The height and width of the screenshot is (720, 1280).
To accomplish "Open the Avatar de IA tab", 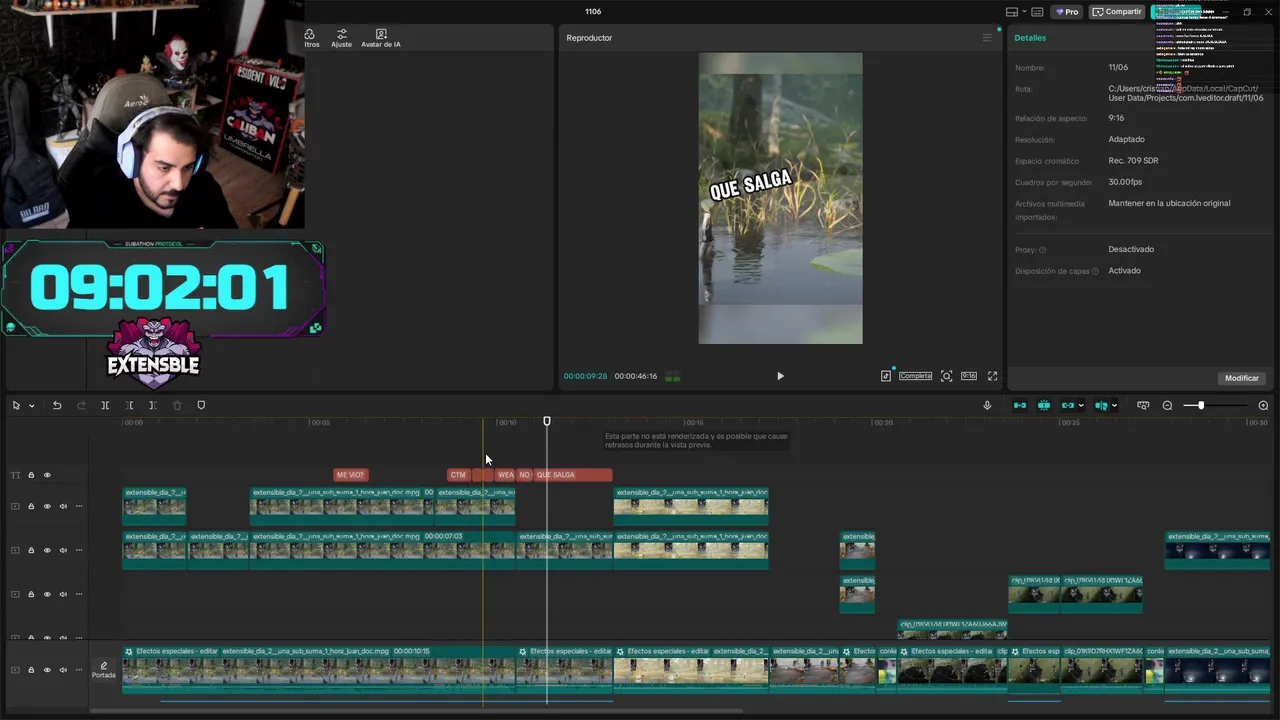I will (x=381, y=38).
